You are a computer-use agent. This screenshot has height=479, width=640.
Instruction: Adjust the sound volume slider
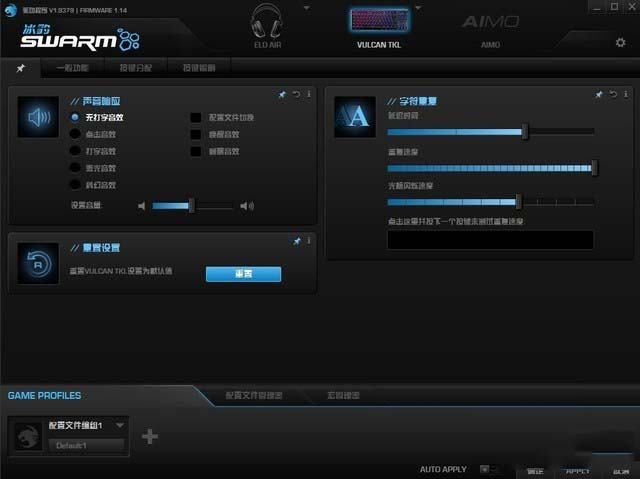(193, 206)
